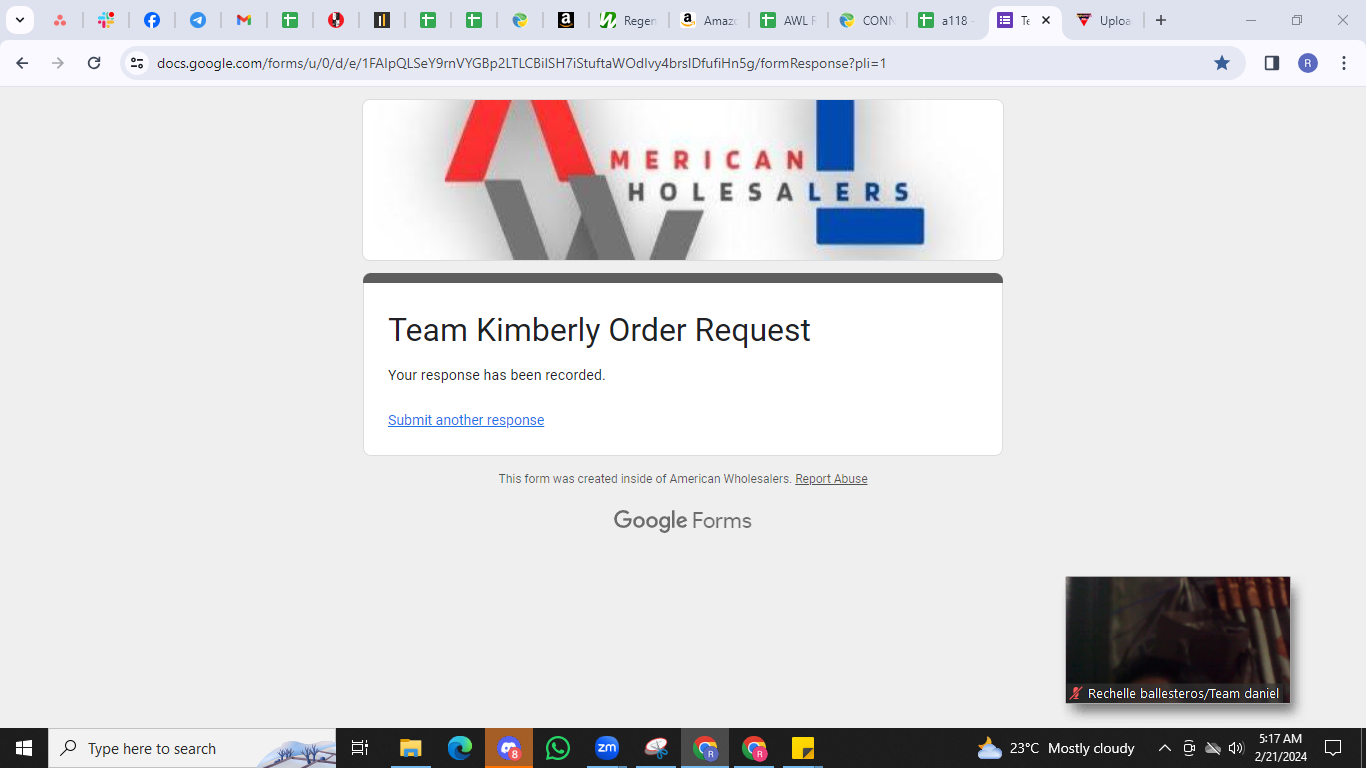Open the Uploa tab

point(1105,20)
